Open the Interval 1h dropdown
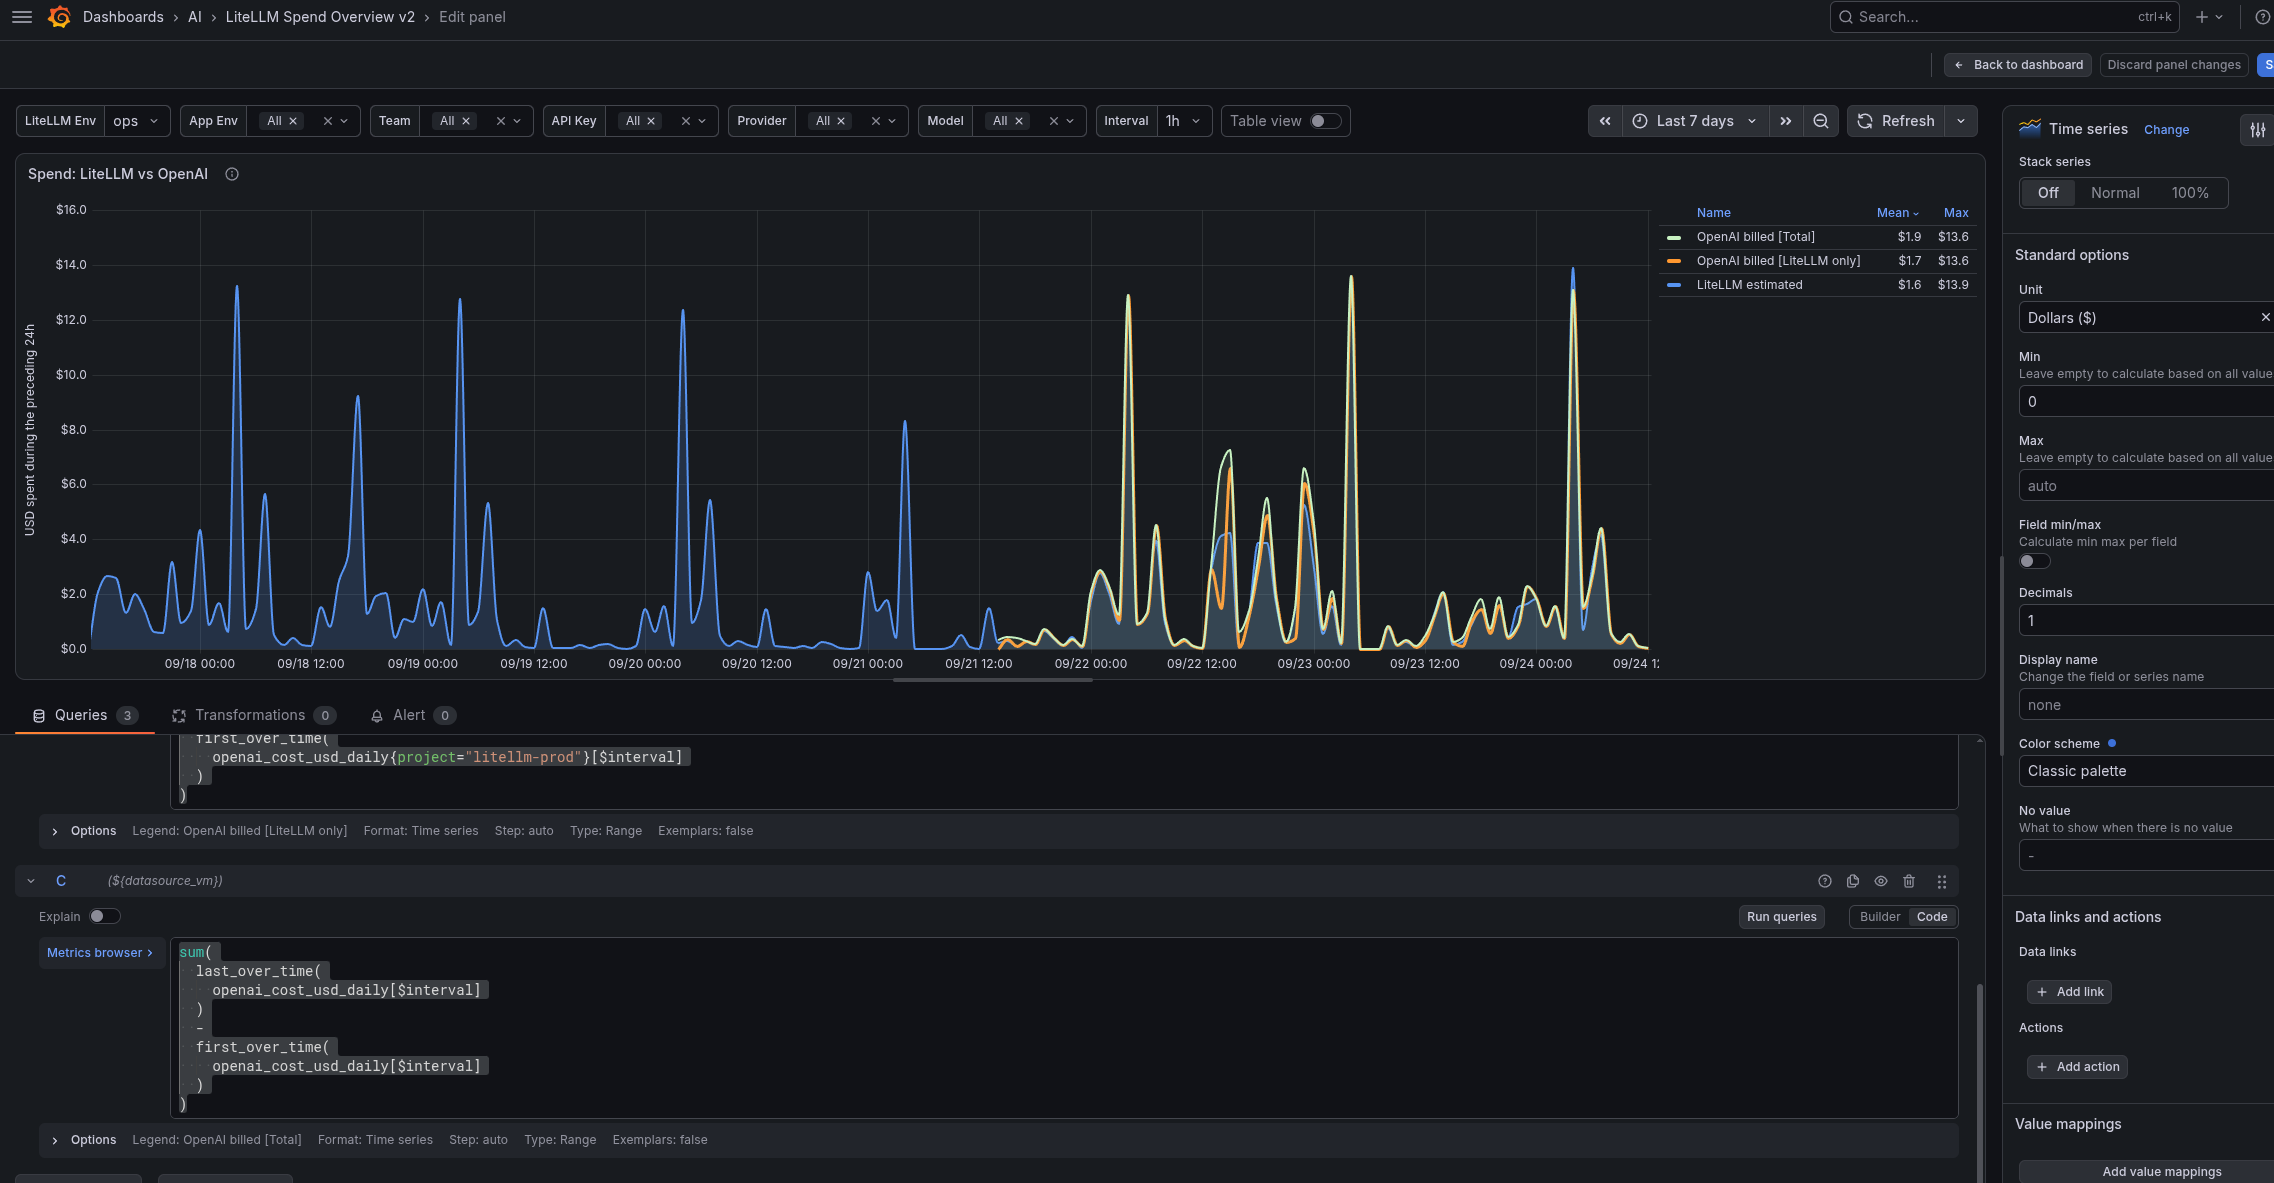Screen dimensions: 2274x1183 coord(1184,121)
